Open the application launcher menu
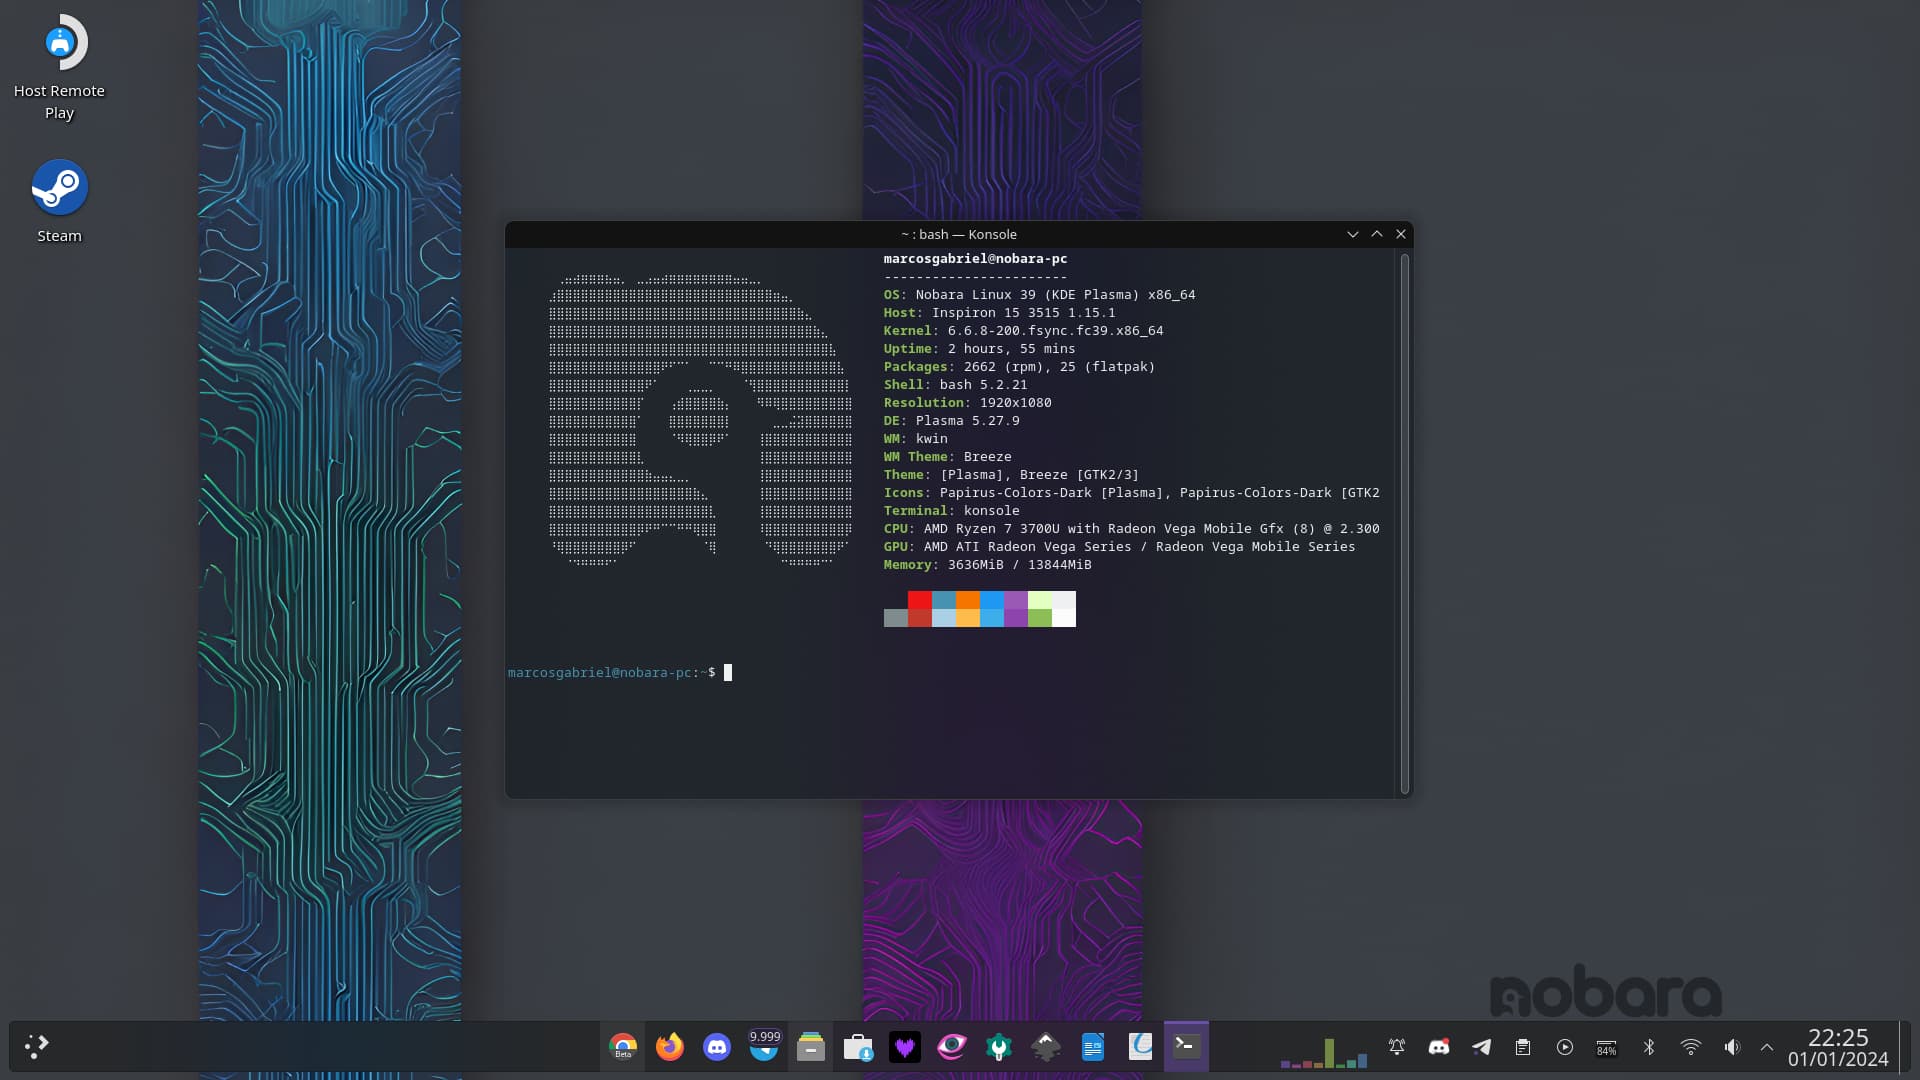 [37, 1047]
